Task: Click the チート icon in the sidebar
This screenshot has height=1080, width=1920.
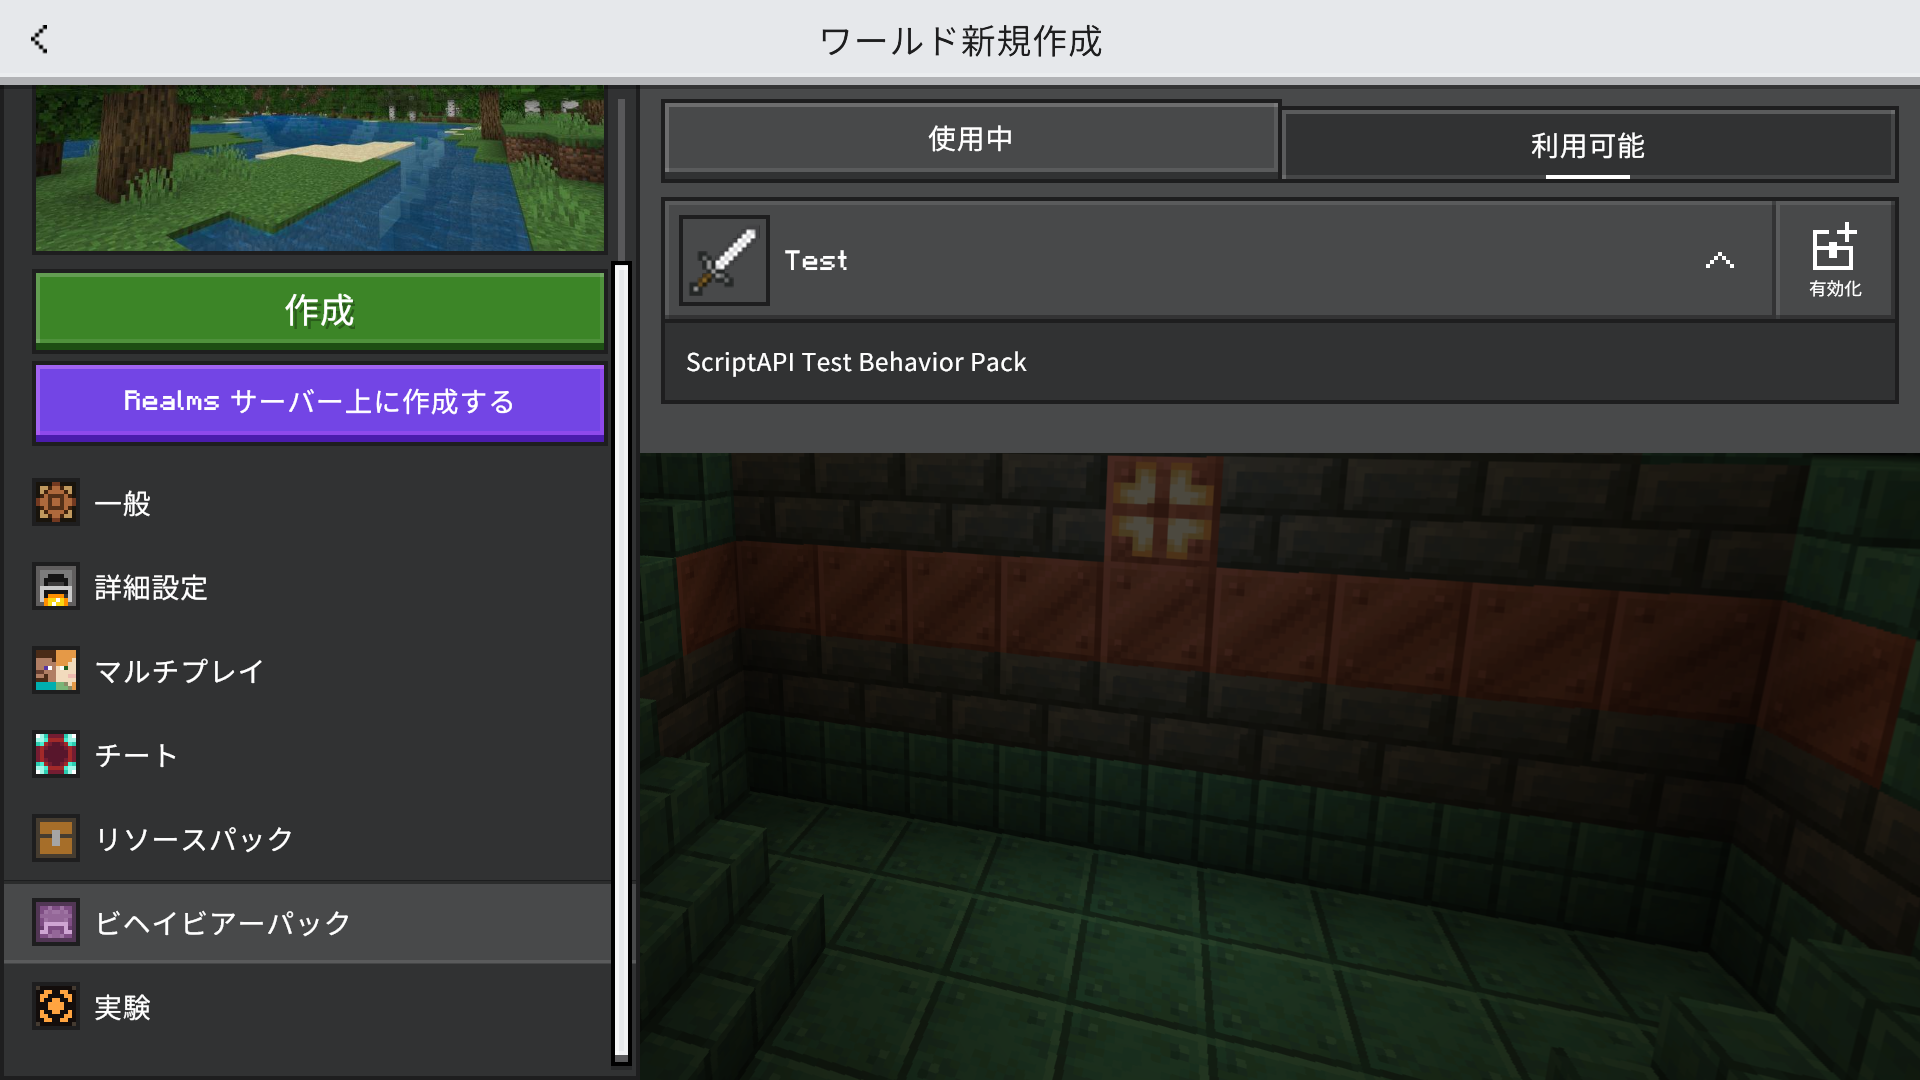Action: [x=57, y=755]
